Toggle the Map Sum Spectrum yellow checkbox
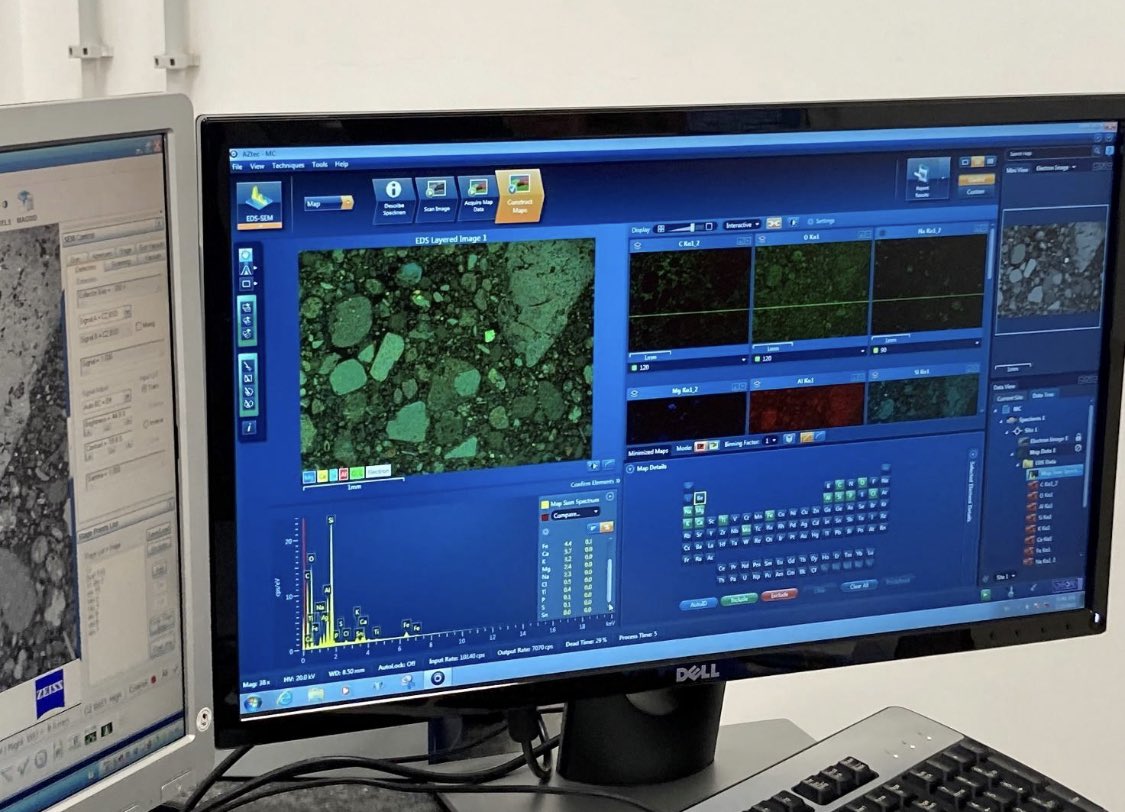 (545, 504)
